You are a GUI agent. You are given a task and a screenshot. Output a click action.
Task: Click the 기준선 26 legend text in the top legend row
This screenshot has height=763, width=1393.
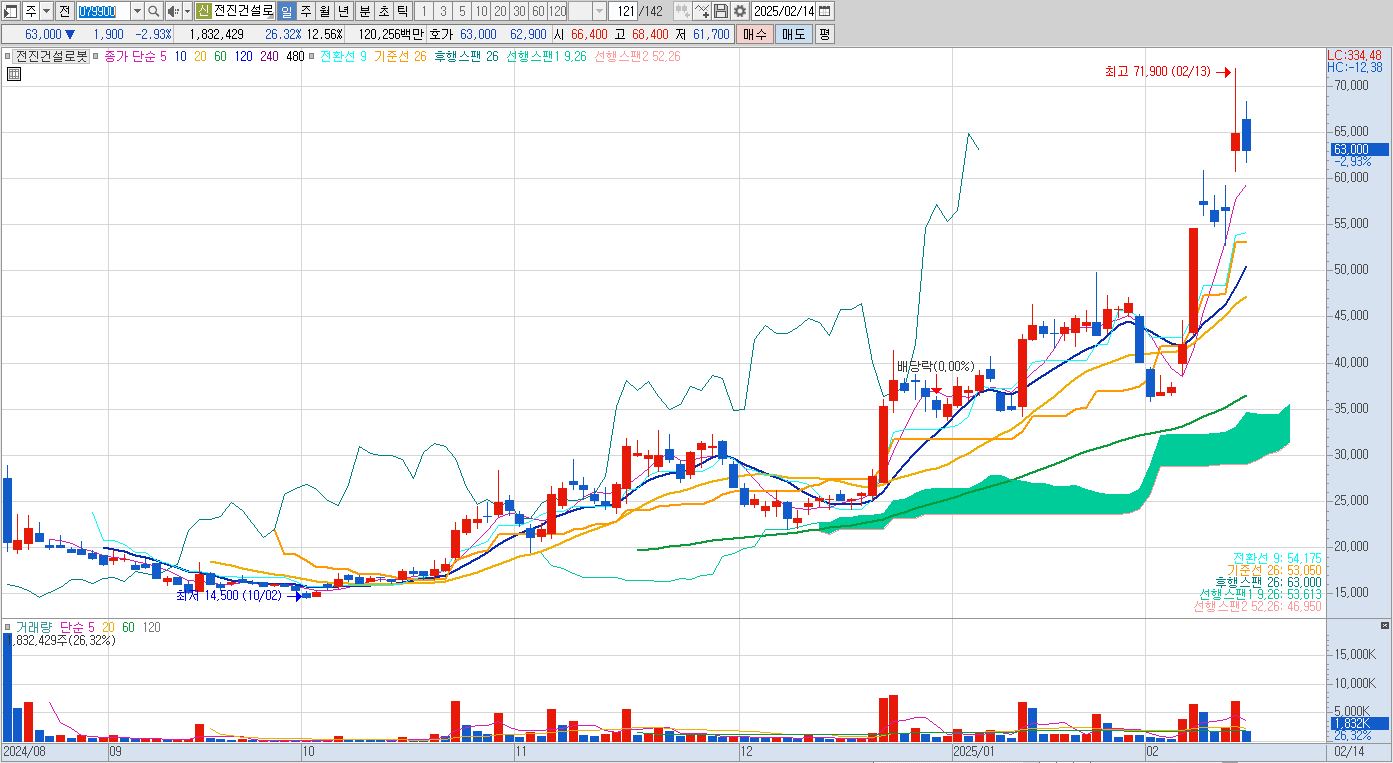tap(400, 57)
